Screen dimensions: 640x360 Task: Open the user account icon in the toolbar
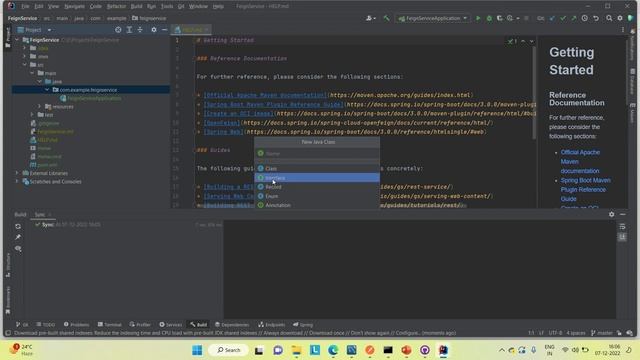click(x=370, y=18)
